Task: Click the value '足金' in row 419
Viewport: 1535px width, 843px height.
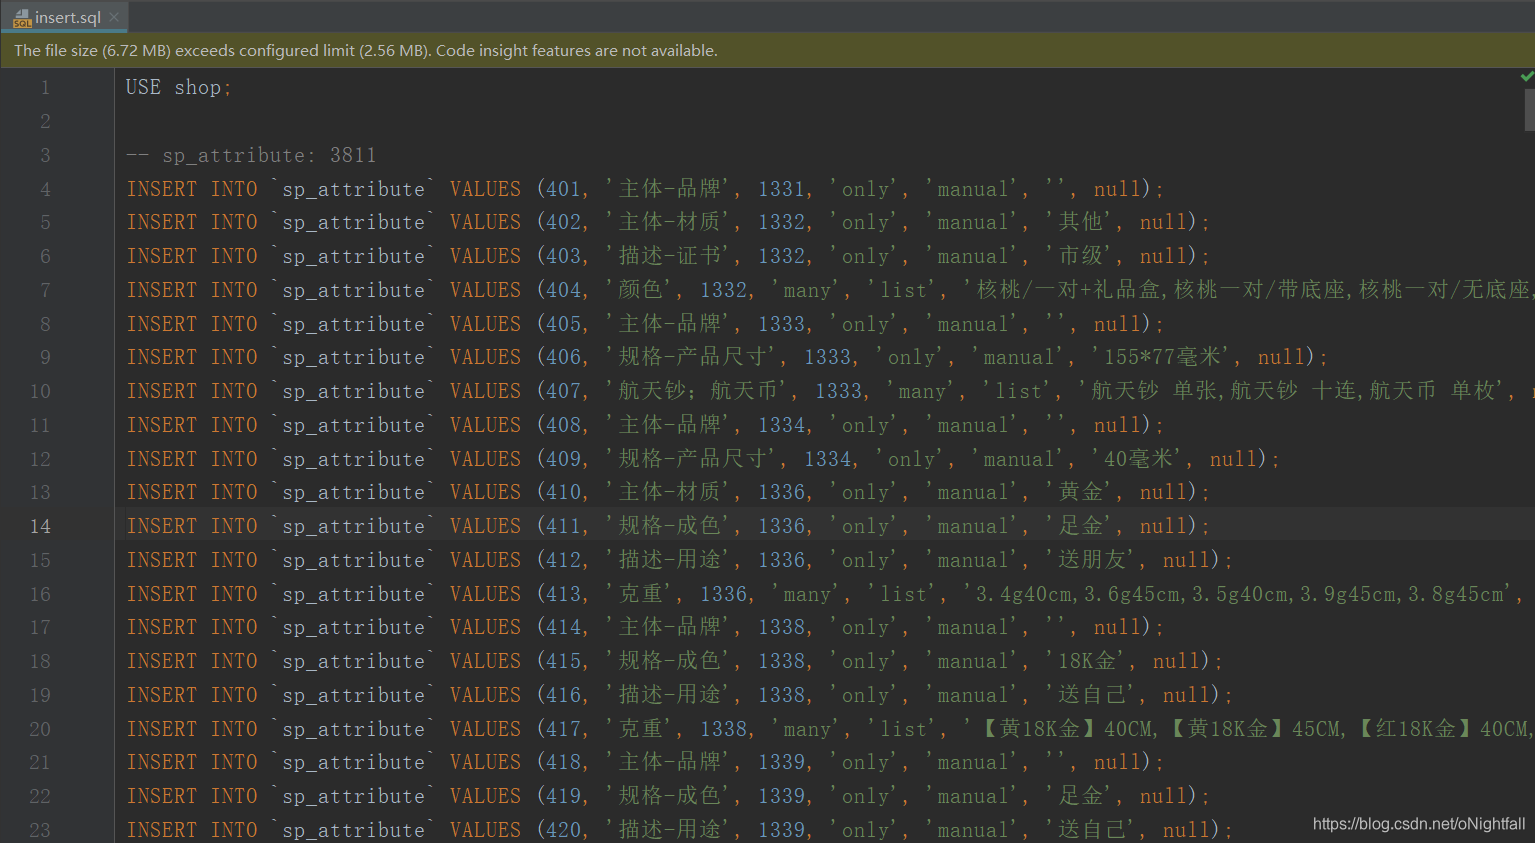Action: 1080,796
